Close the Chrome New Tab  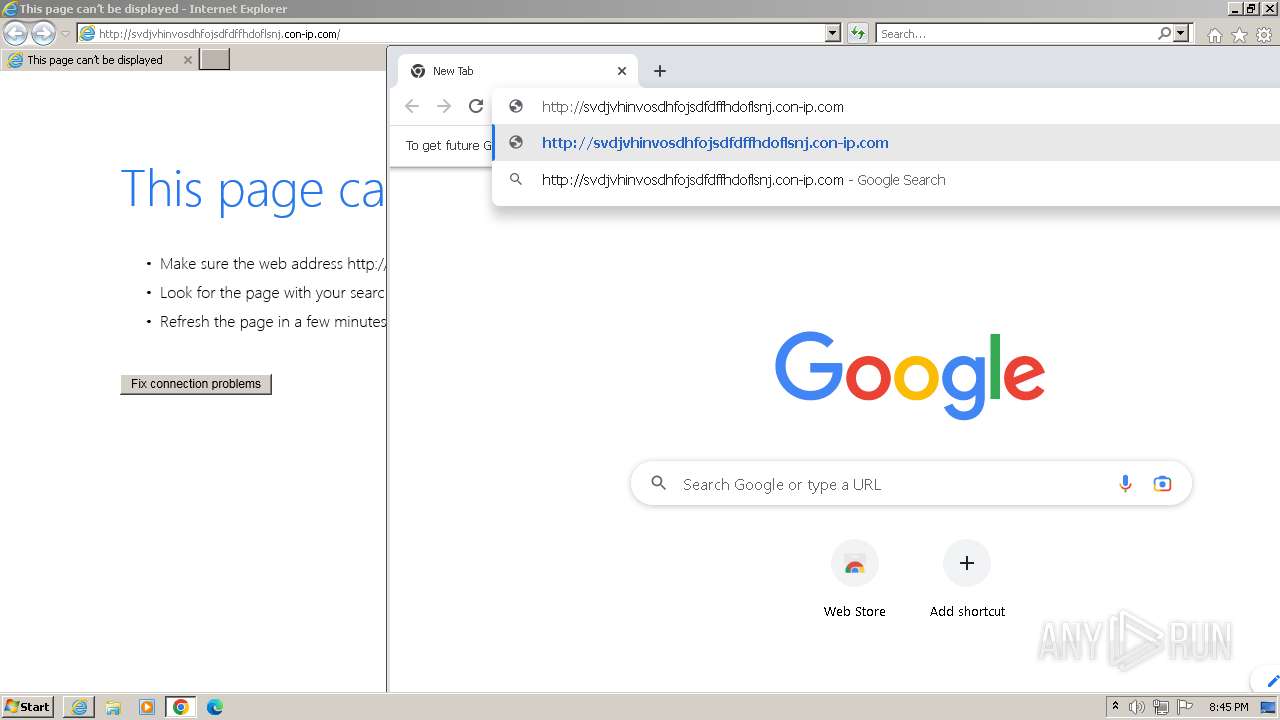(x=622, y=71)
